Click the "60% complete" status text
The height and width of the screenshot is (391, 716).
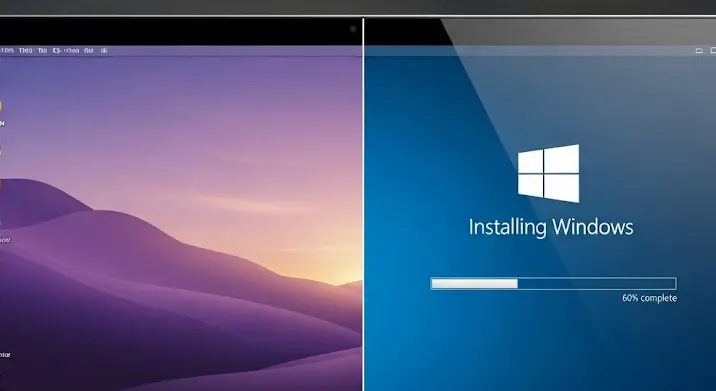649,298
